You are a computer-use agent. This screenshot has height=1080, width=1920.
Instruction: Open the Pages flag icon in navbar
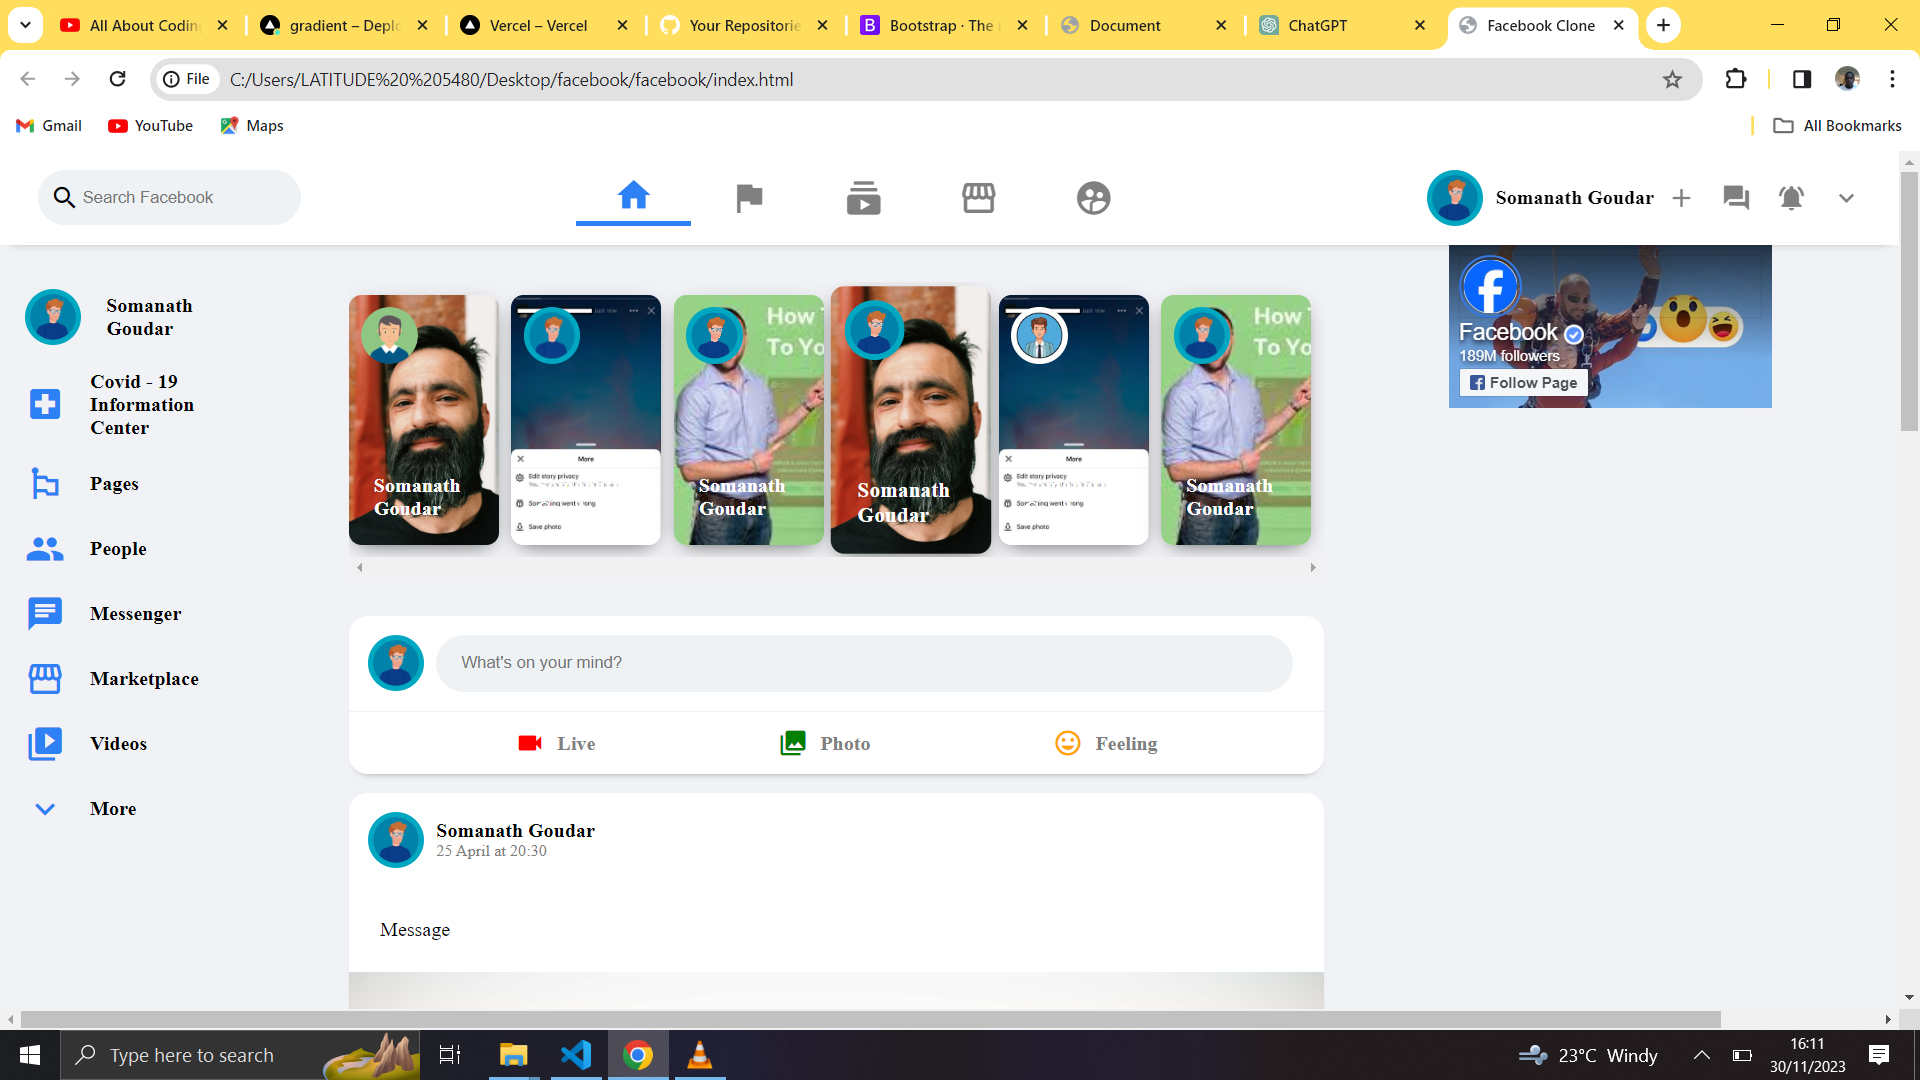click(748, 198)
